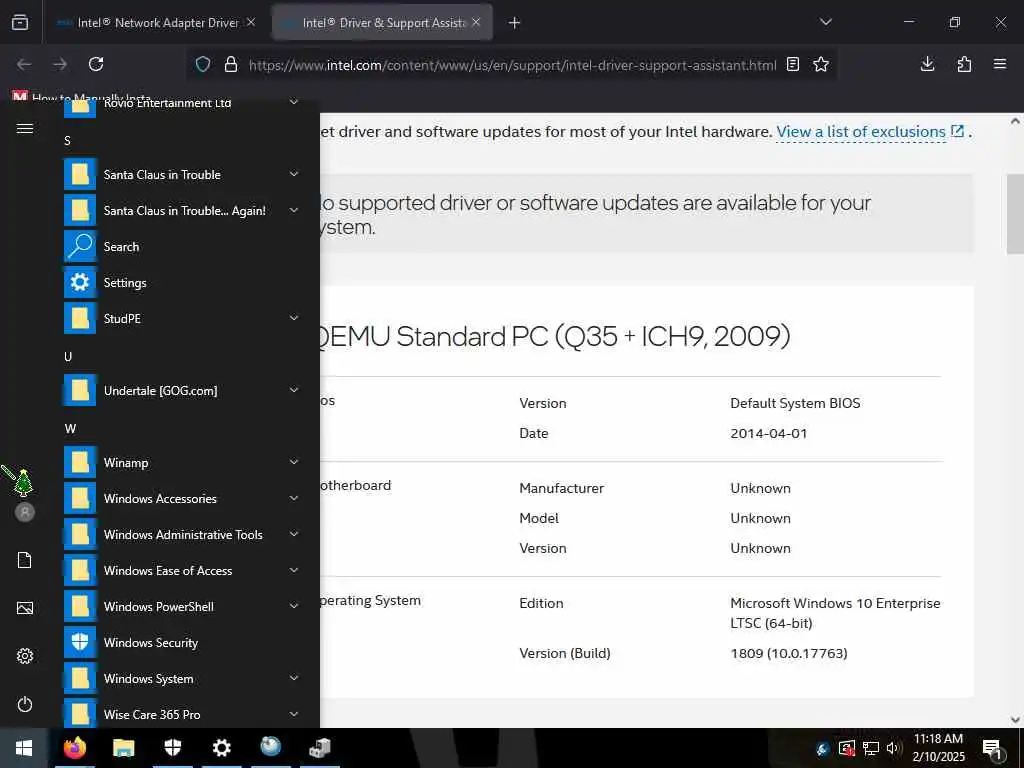
Task: Open Settings gear on the taskbar
Action: [x=221, y=748]
